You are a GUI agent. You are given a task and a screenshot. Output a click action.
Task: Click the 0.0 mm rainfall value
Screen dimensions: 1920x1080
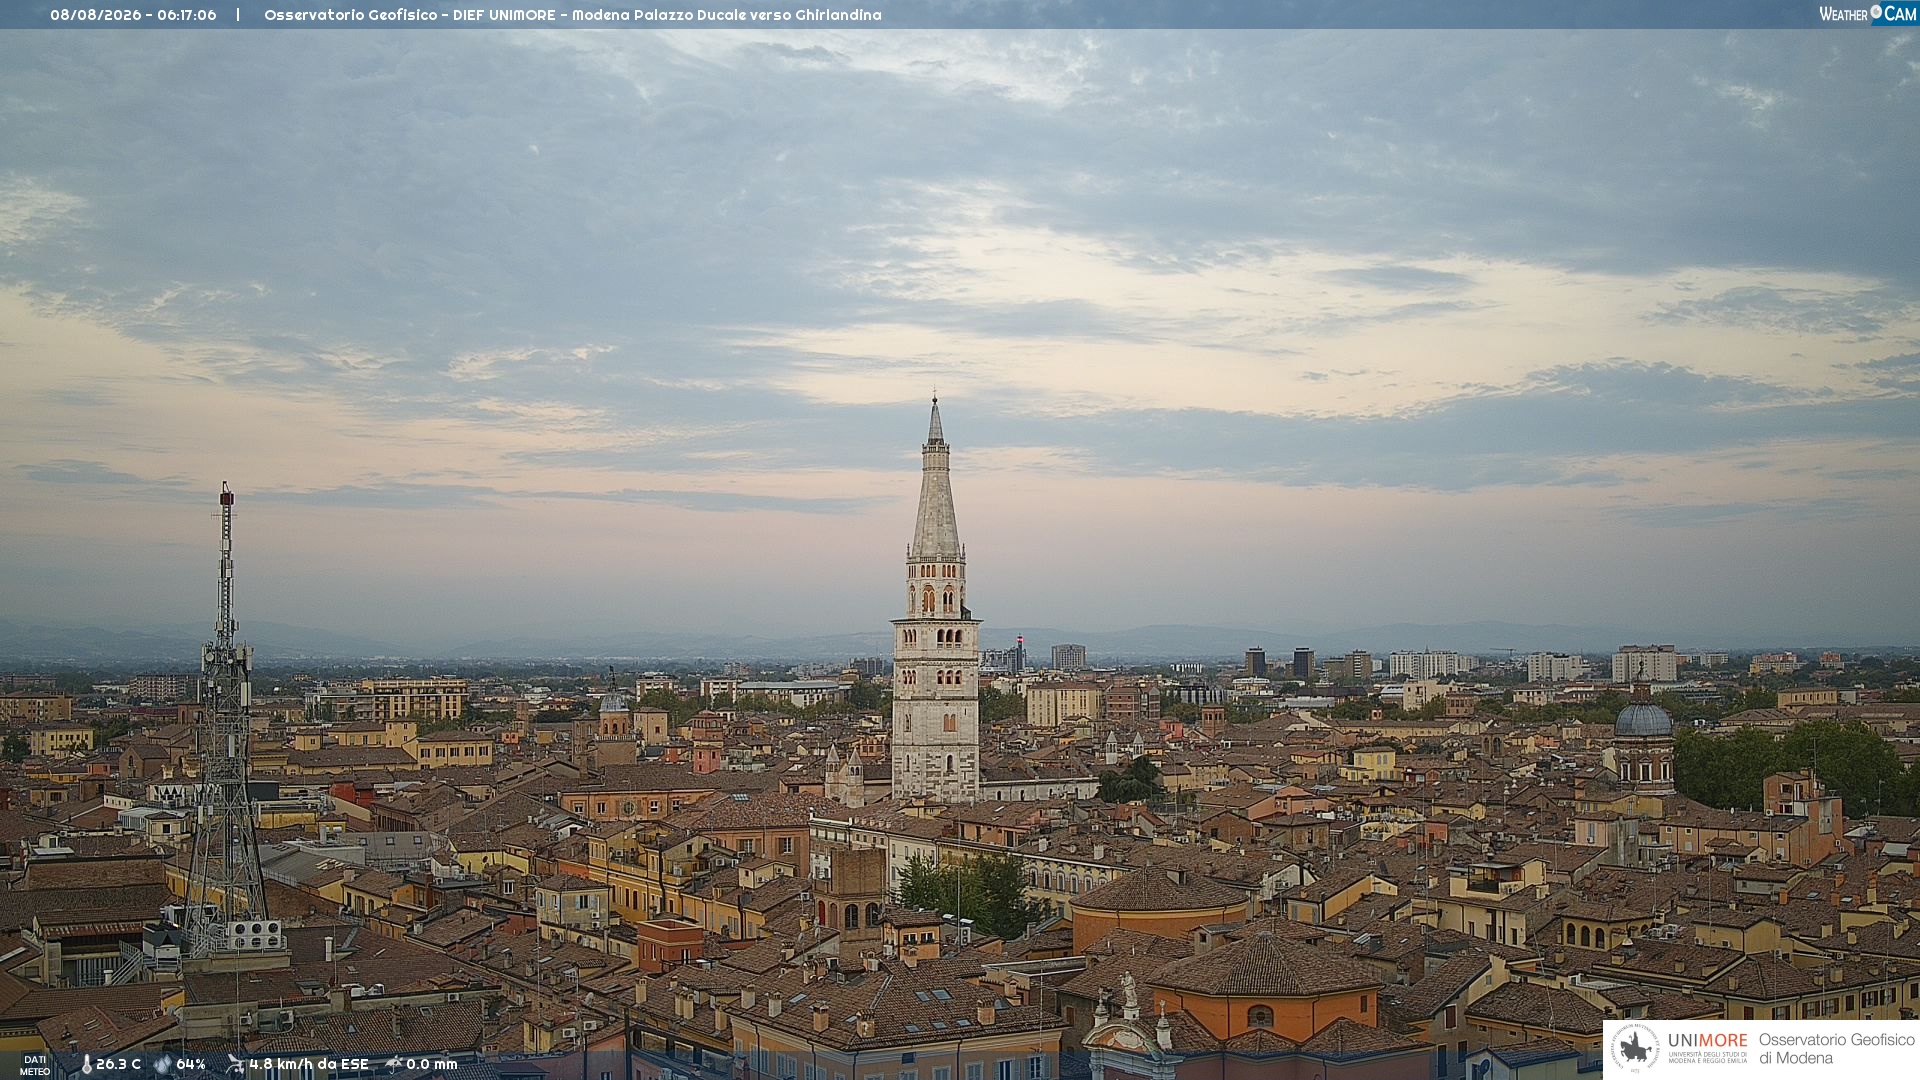[432, 1065]
